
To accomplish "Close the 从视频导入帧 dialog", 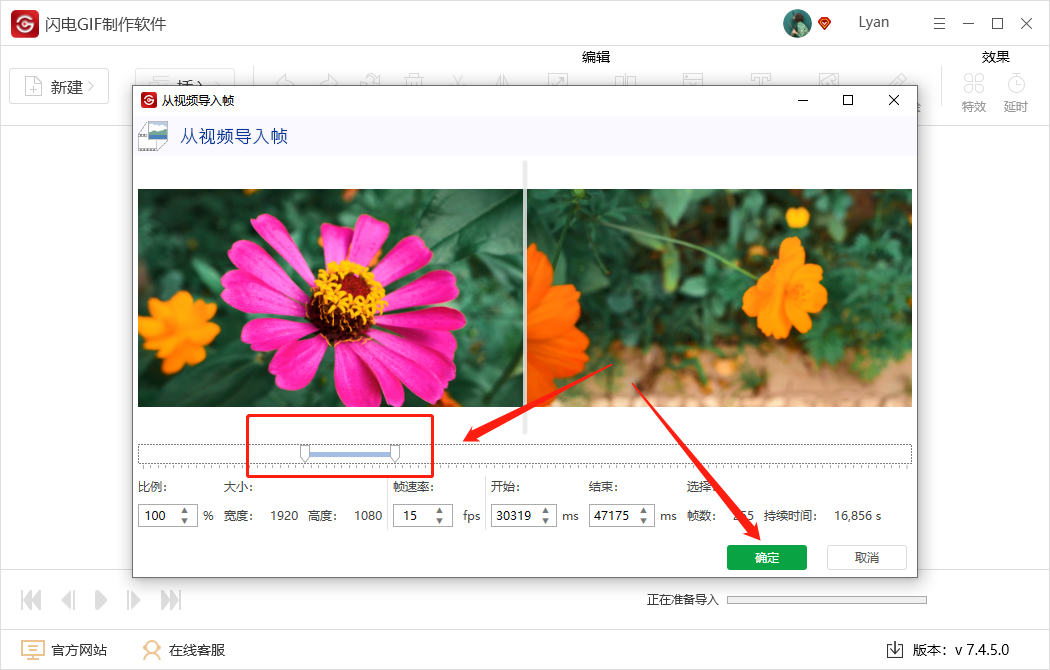I will [894, 100].
